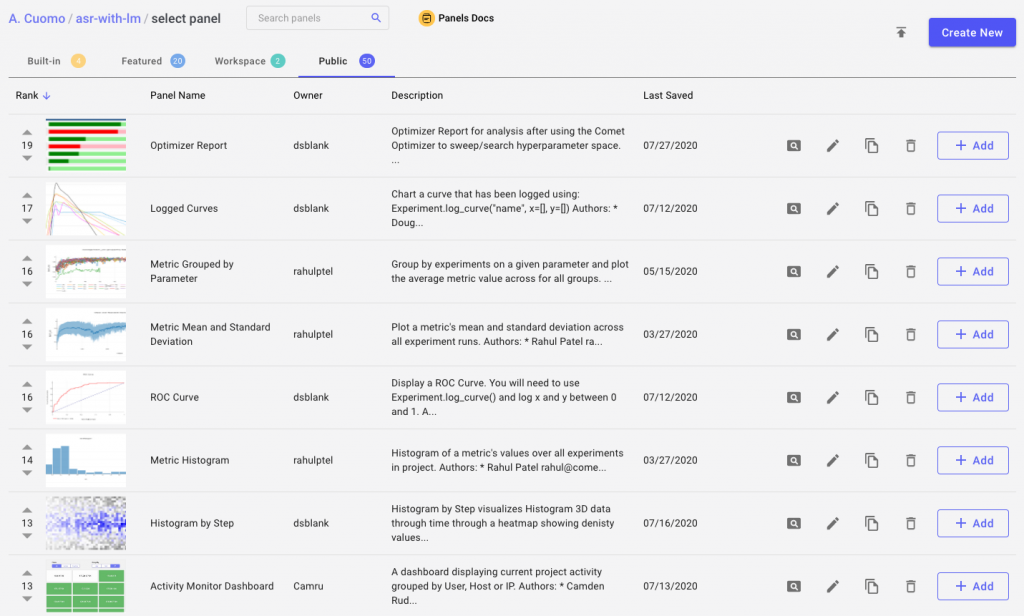Edit the Logged Curves panel

pos(833,209)
